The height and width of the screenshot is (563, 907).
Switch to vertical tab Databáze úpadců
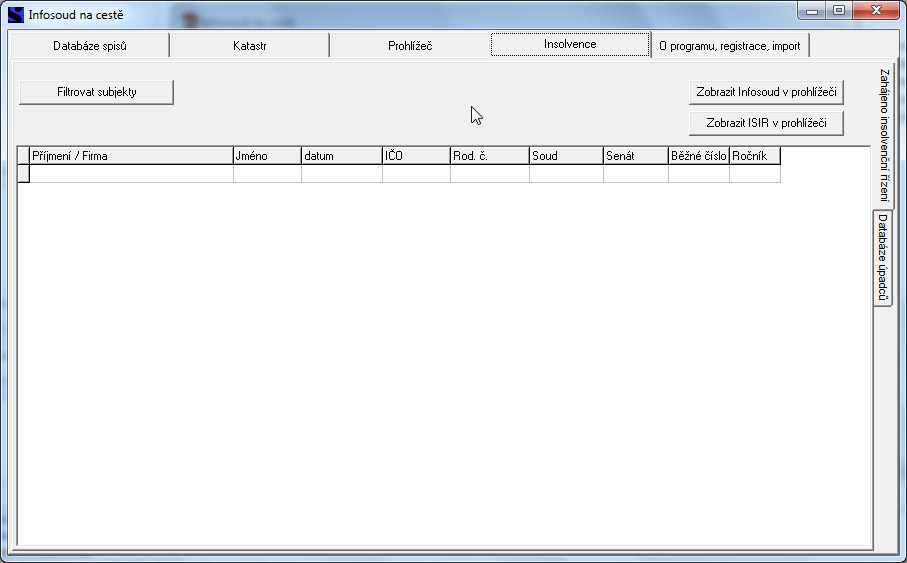(882, 257)
